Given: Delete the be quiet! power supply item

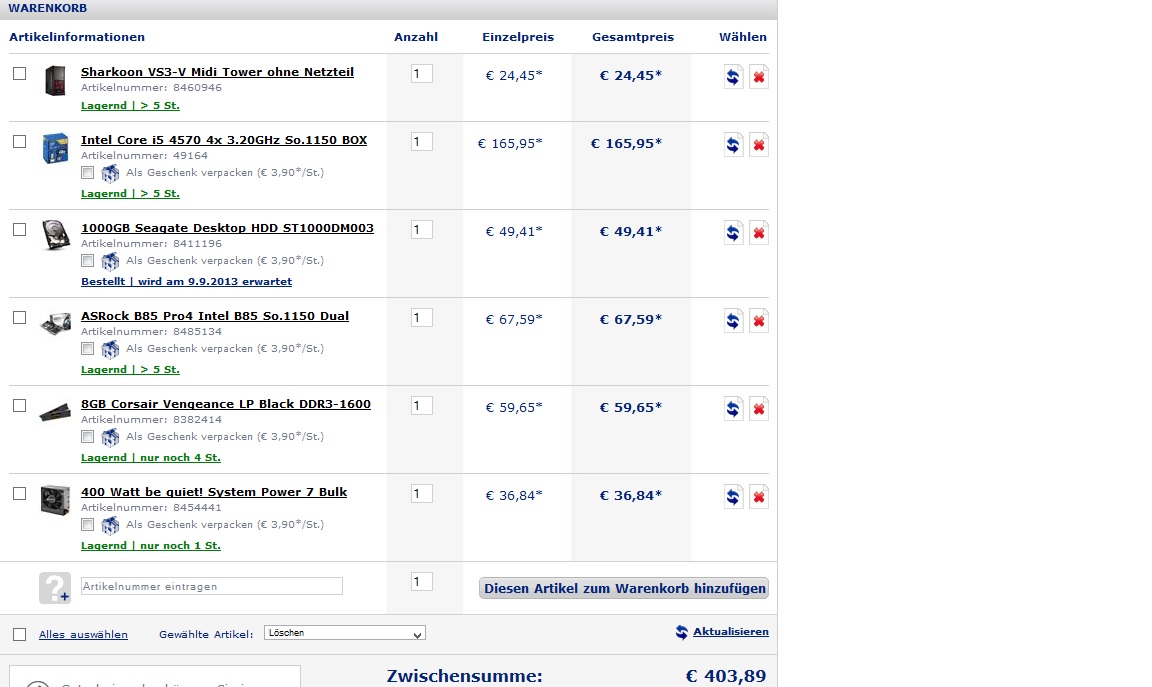Looking at the screenshot, I should [759, 497].
